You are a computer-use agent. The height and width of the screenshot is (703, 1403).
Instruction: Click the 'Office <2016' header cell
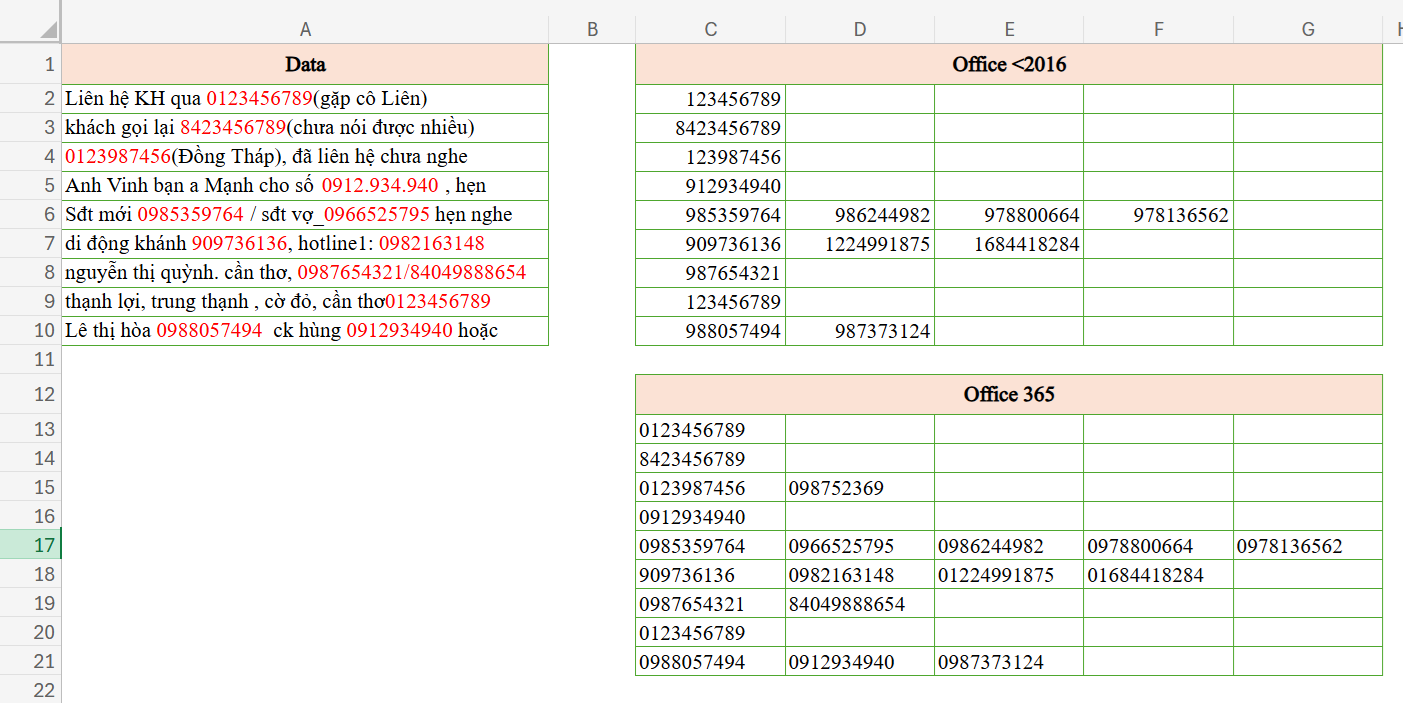pyautogui.click(x=1009, y=64)
